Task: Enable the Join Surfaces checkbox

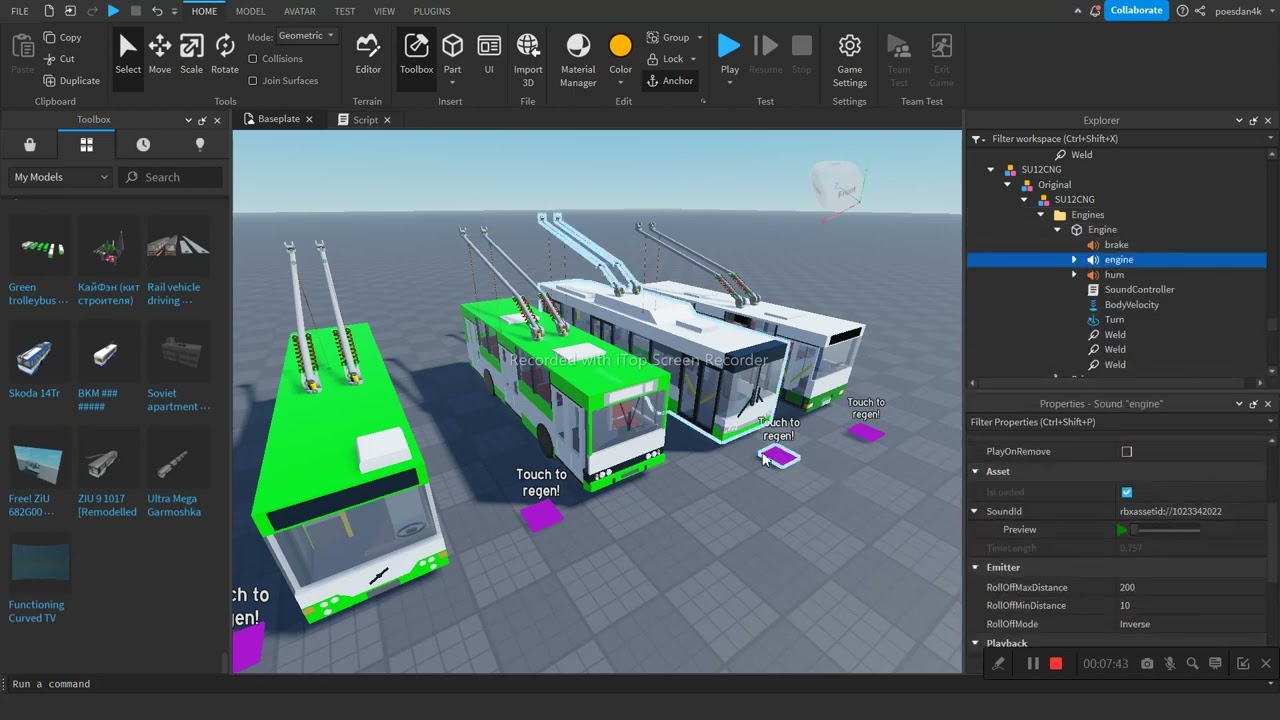Action: pyautogui.click(x=253, y=81)
